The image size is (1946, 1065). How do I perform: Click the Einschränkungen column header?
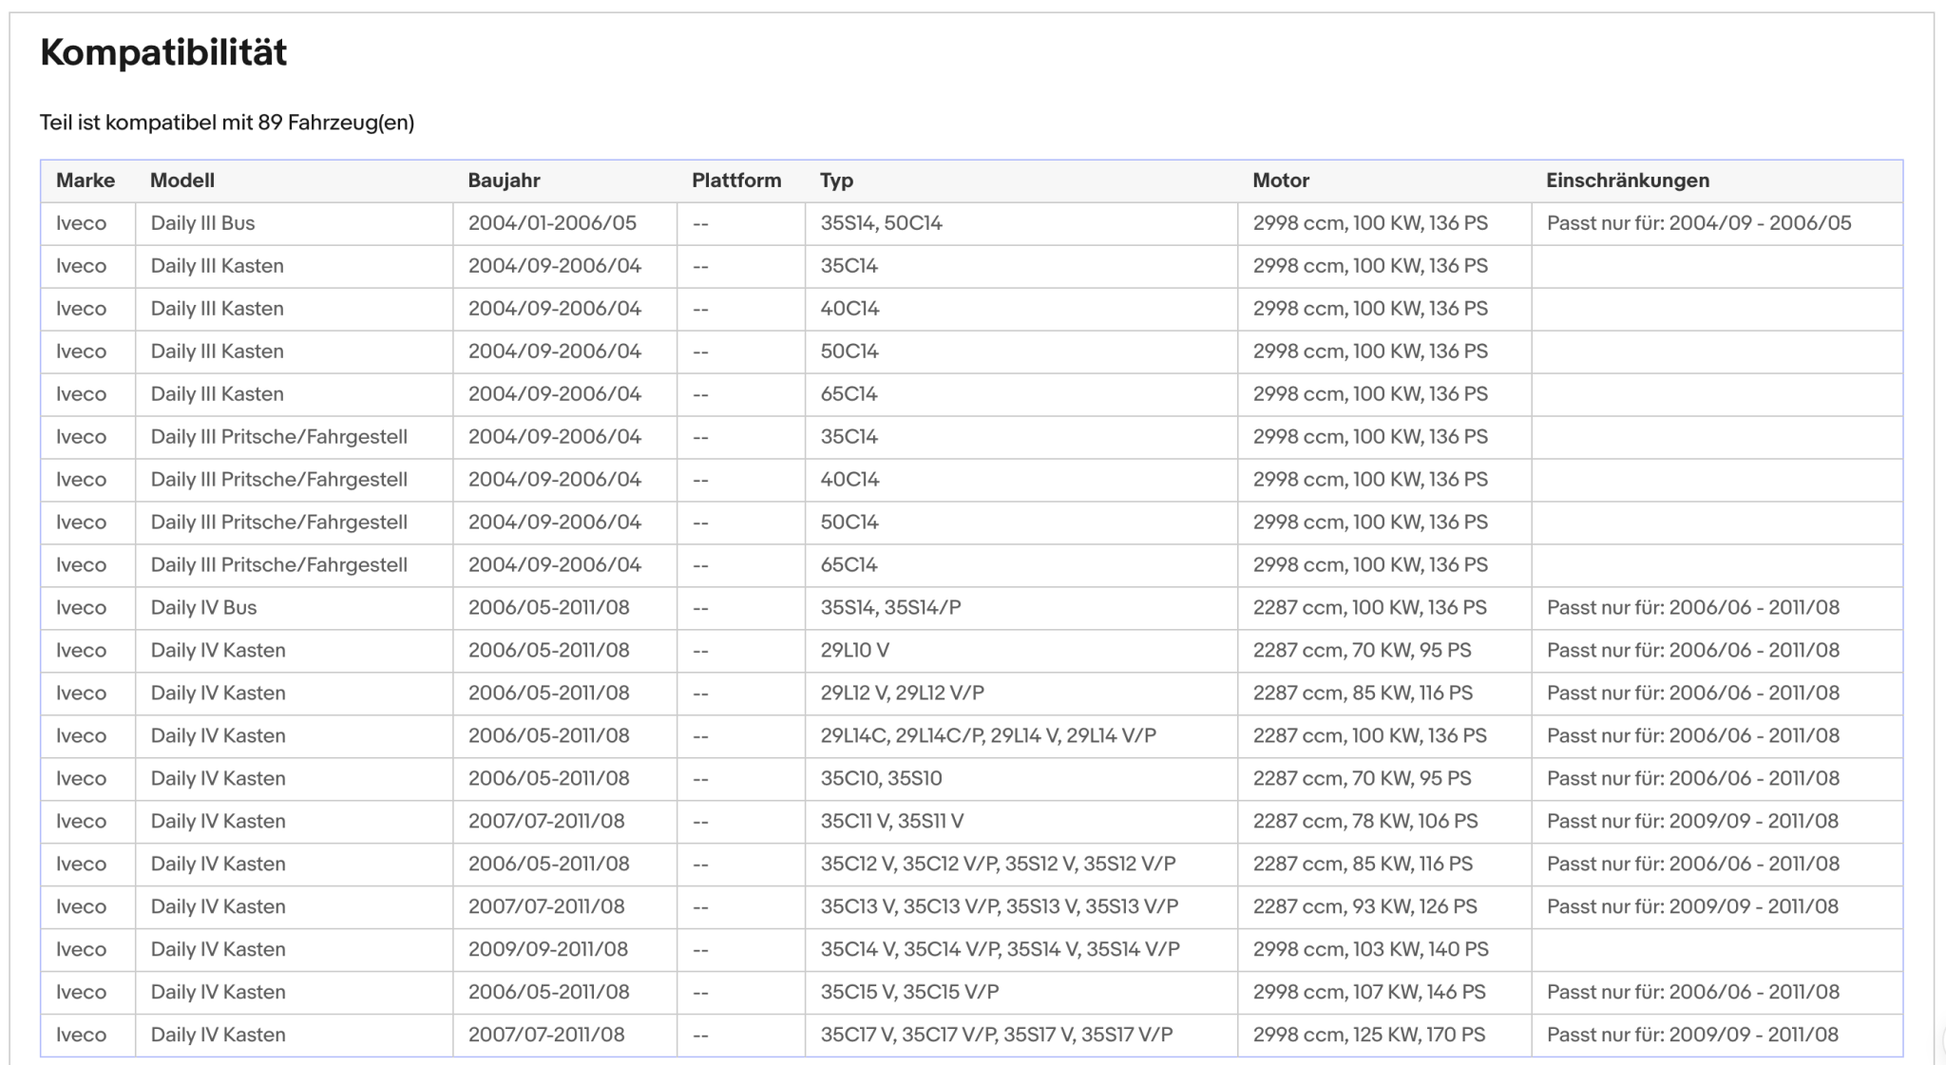tap(1628, 181)
